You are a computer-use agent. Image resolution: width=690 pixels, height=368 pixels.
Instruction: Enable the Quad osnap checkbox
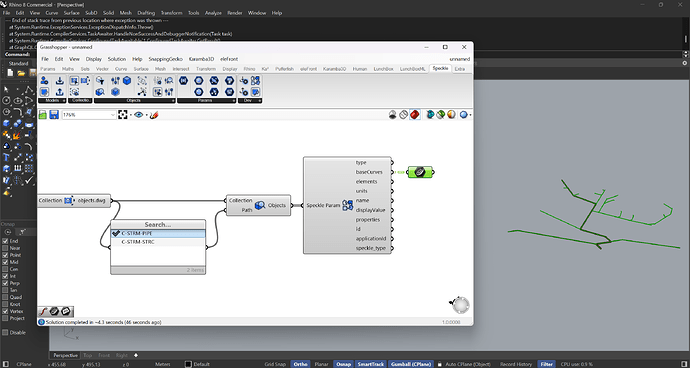coord(5,298)
